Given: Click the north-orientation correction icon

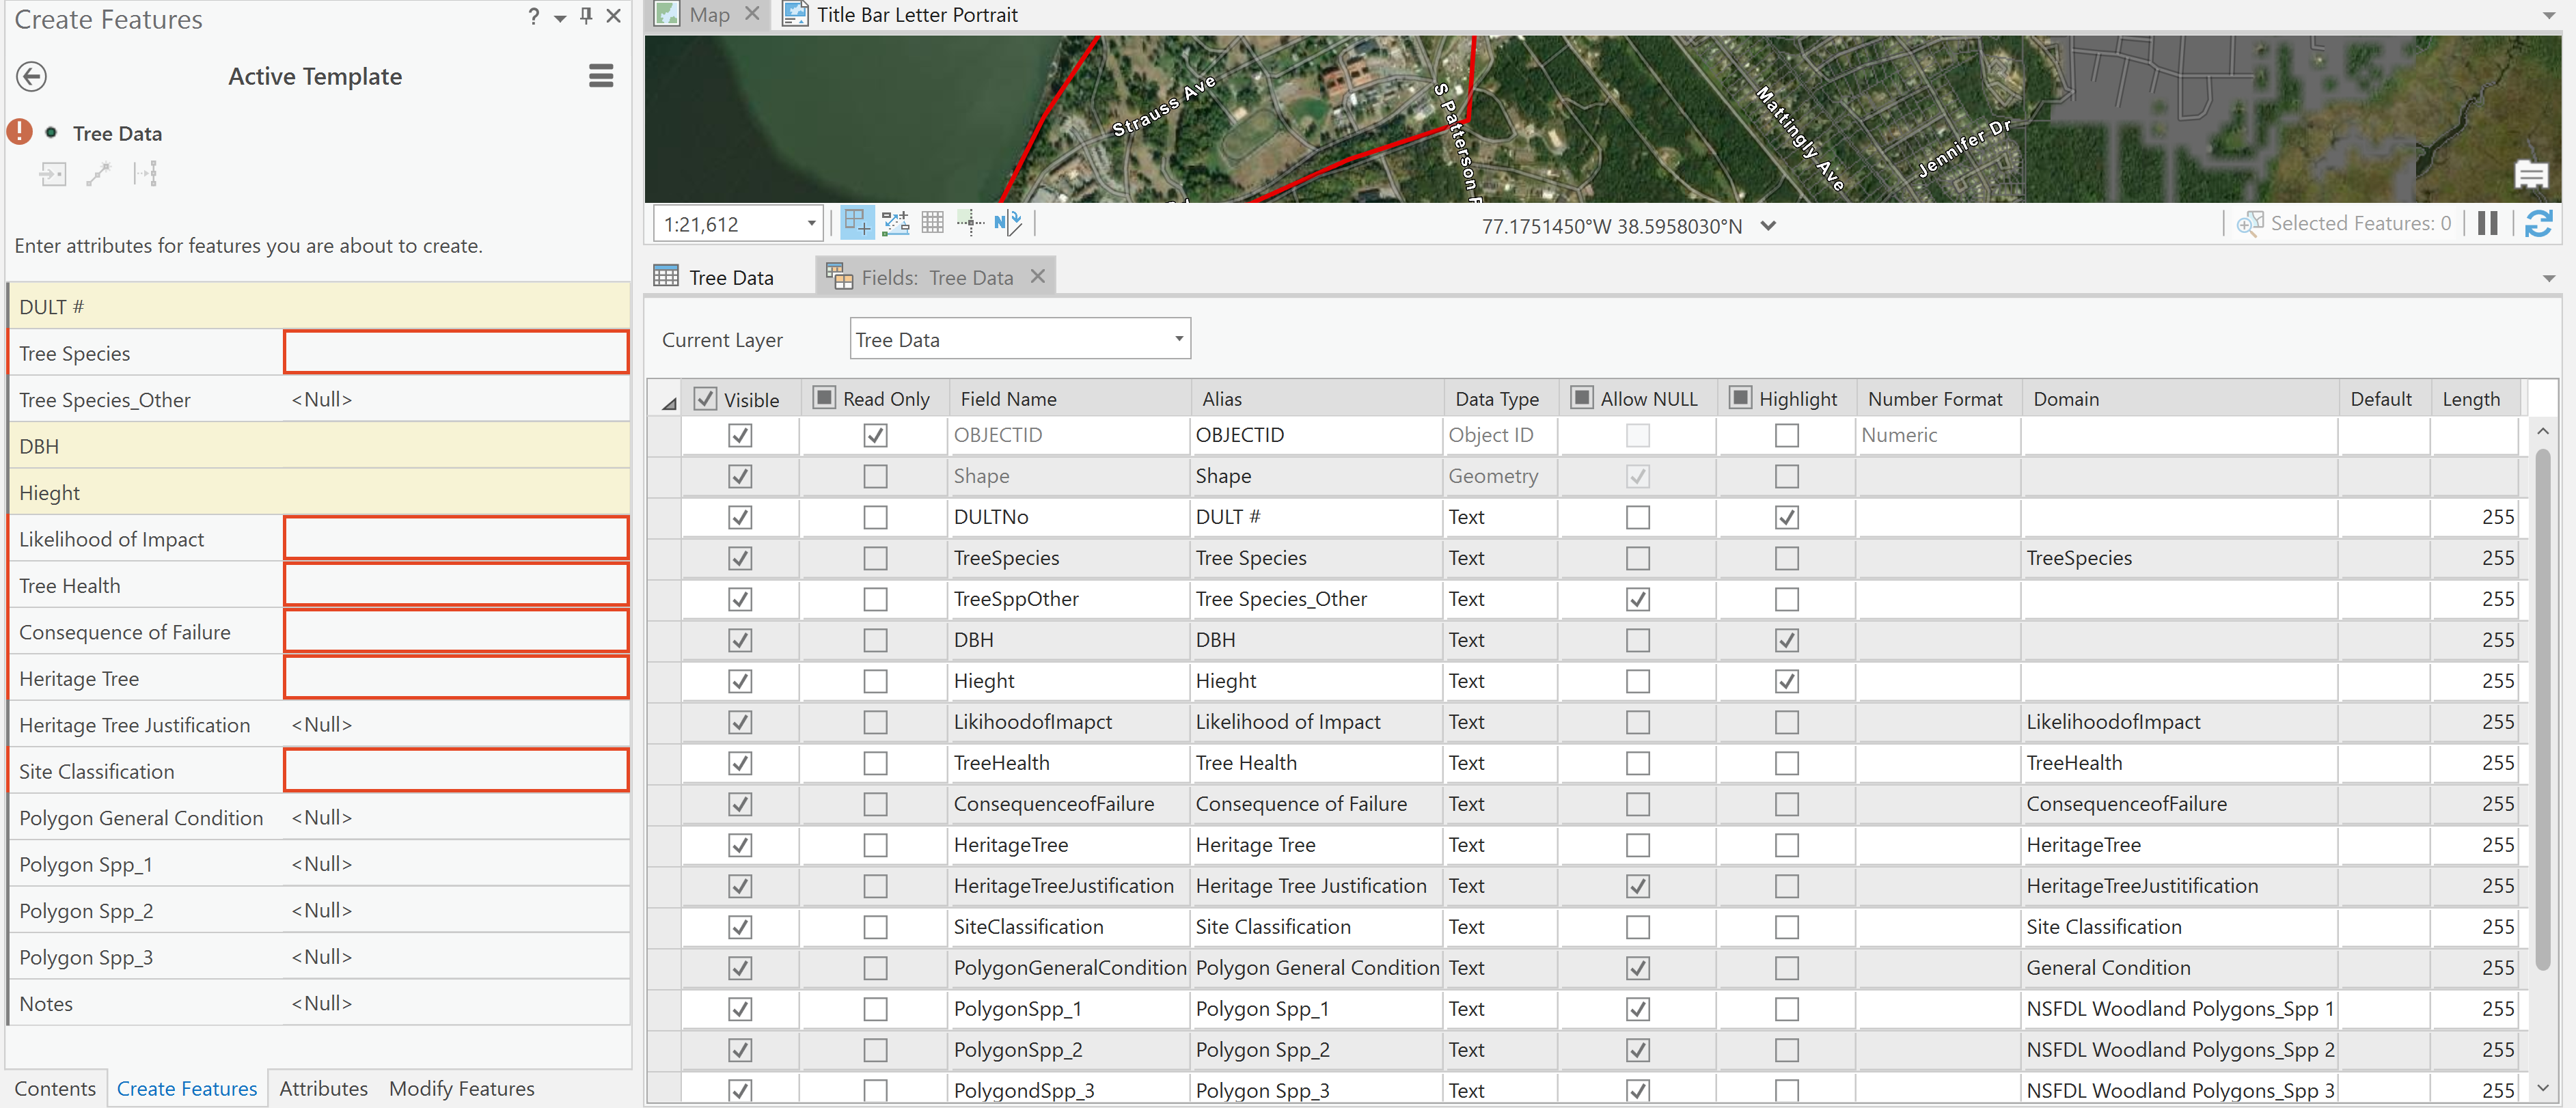Looking at the screenshot, I should coord(1007,223).
